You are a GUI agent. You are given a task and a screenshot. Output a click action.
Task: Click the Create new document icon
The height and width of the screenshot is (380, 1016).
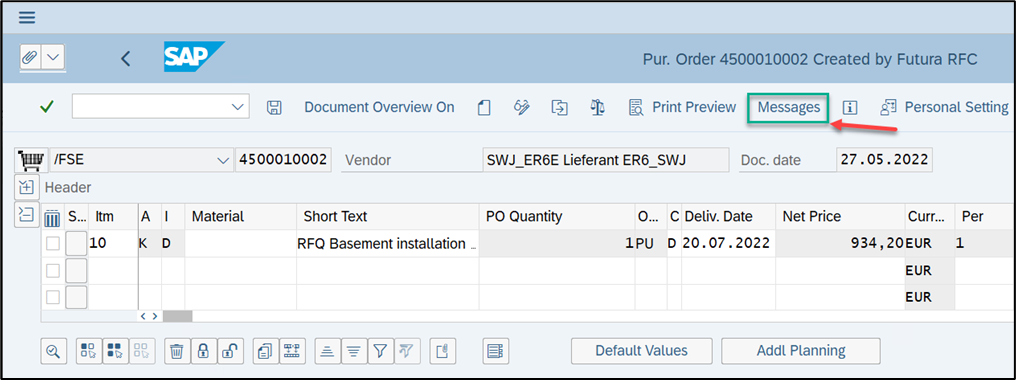(x=483, y=108)
